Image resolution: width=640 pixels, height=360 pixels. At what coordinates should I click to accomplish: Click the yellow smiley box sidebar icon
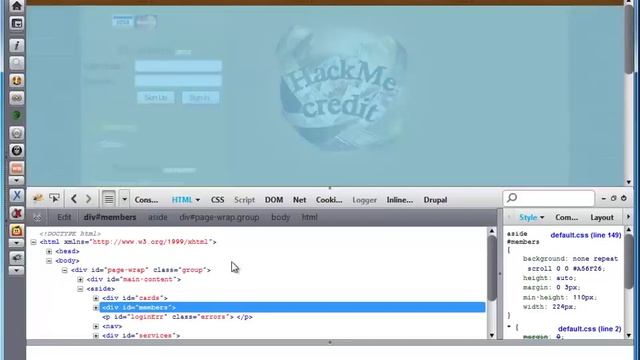coord(16,231)
